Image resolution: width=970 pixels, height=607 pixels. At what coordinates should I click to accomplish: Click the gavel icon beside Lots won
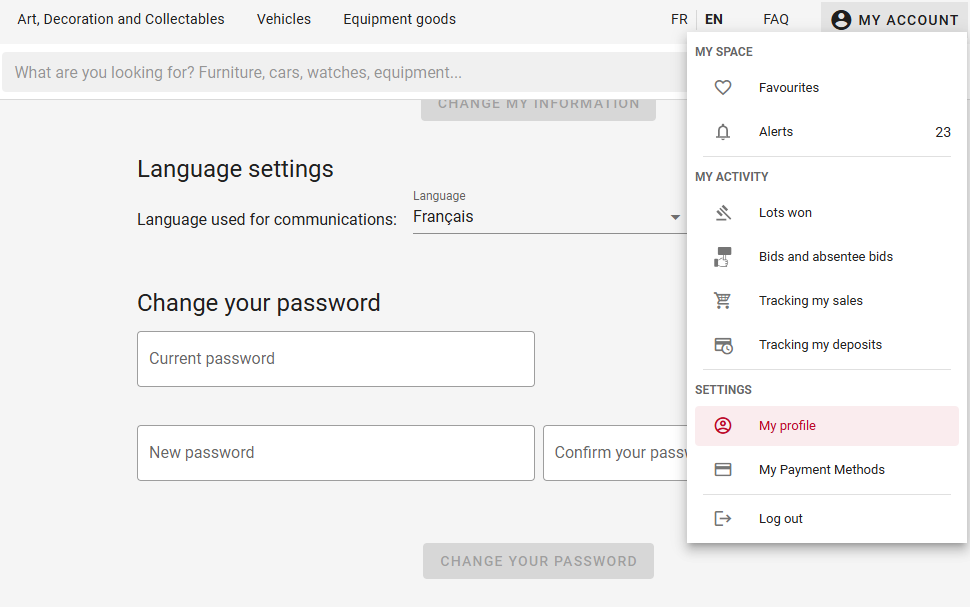point(723,213)
